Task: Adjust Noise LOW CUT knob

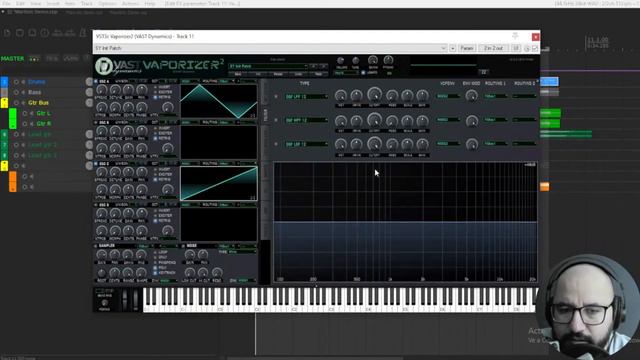Action: click(x=190, y=272)
